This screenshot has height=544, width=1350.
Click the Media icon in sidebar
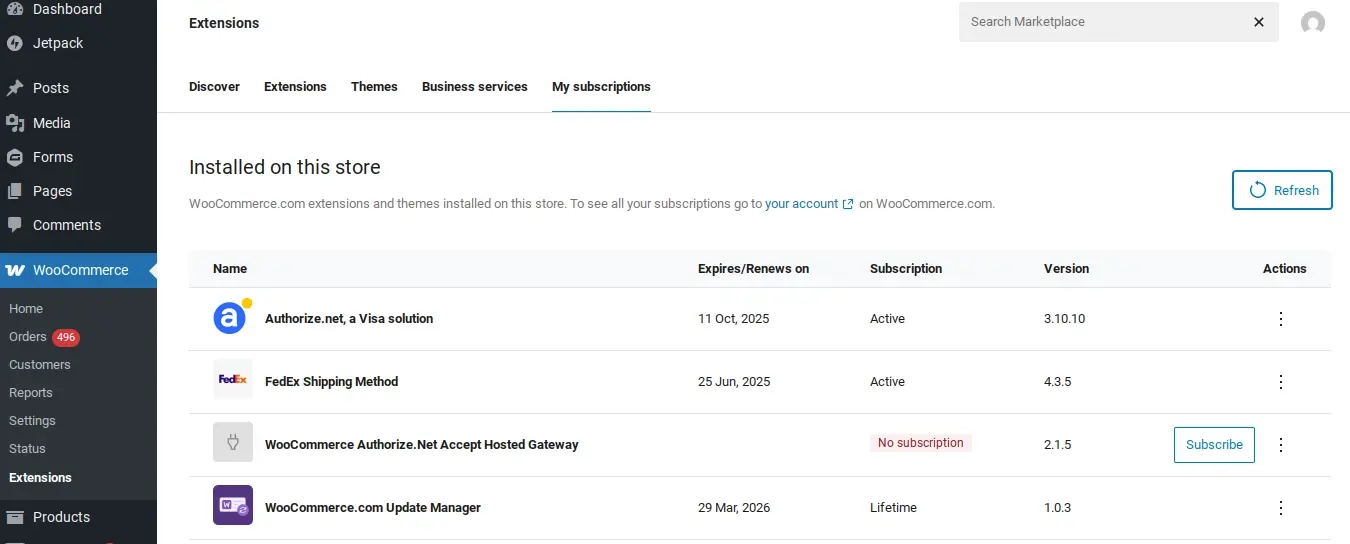[x=14, y=123]
